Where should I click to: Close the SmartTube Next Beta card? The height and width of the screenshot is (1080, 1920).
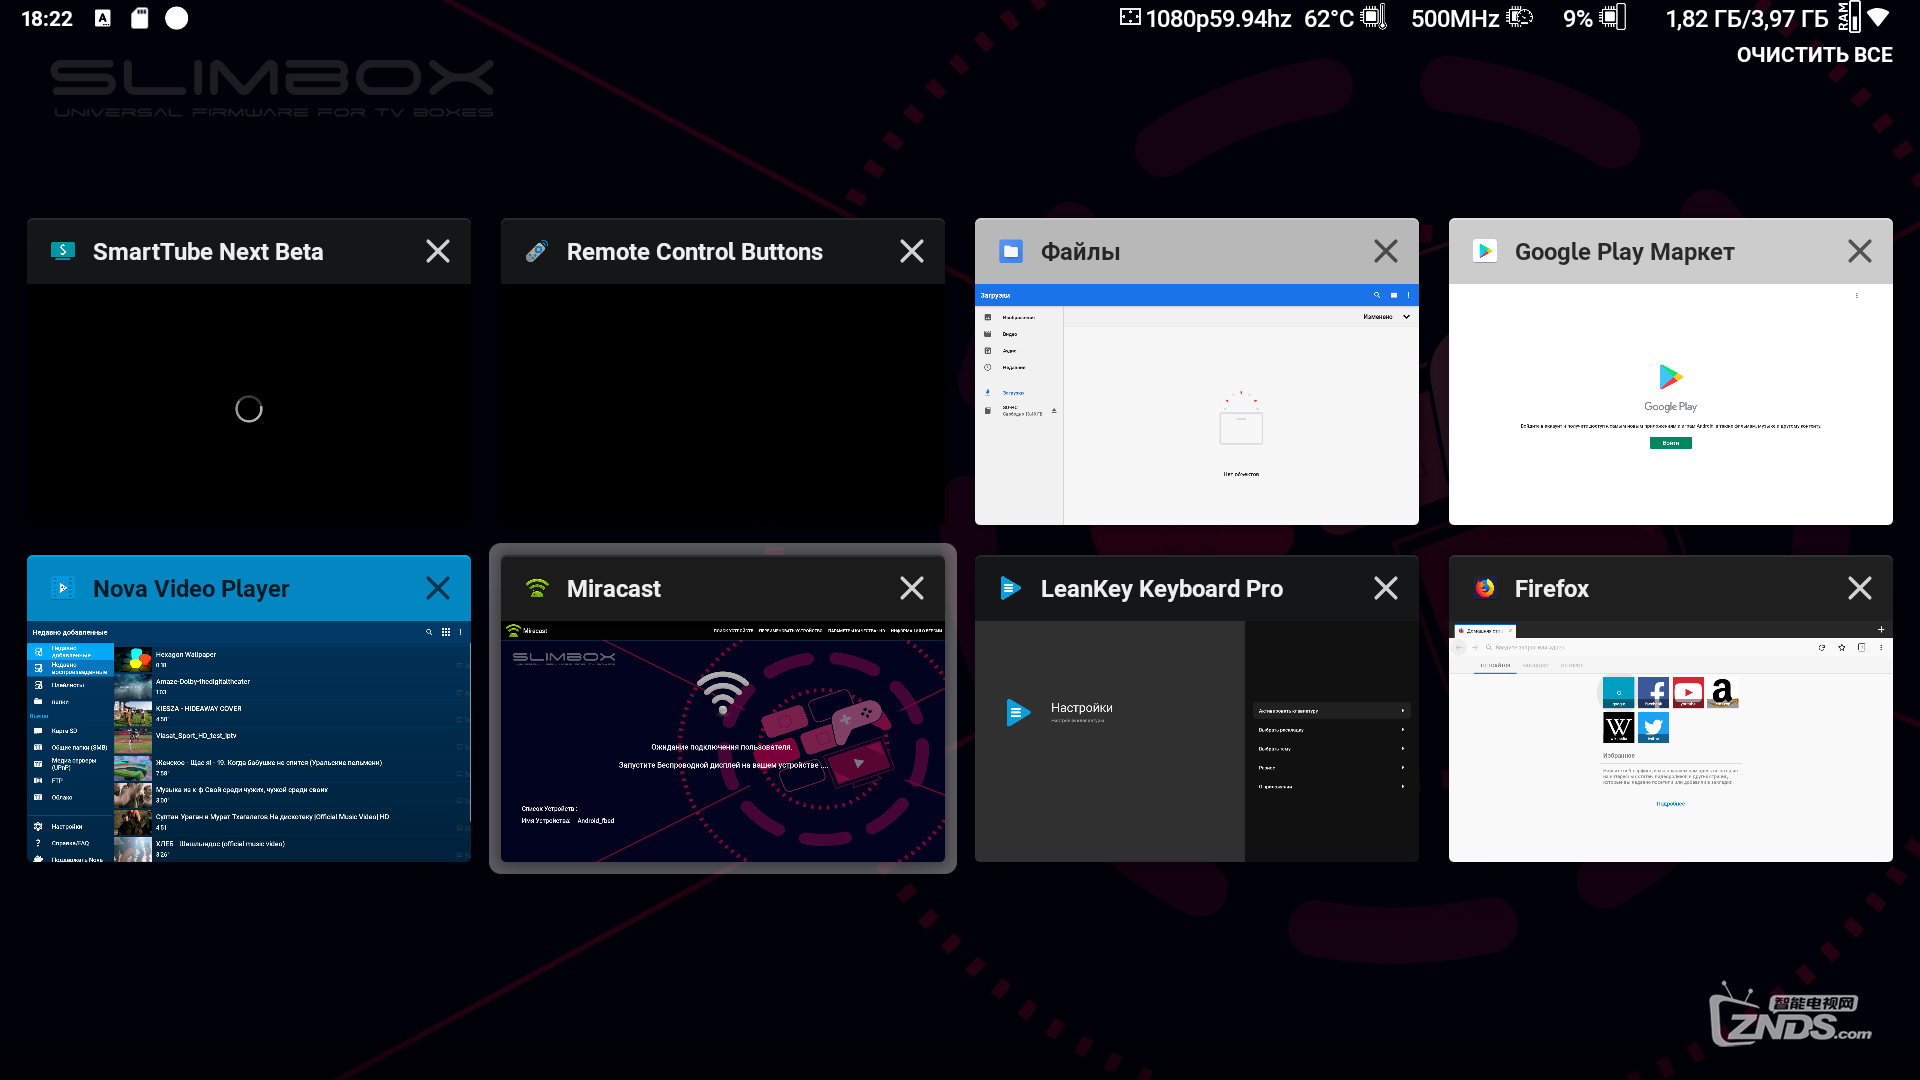coord(438,251)
